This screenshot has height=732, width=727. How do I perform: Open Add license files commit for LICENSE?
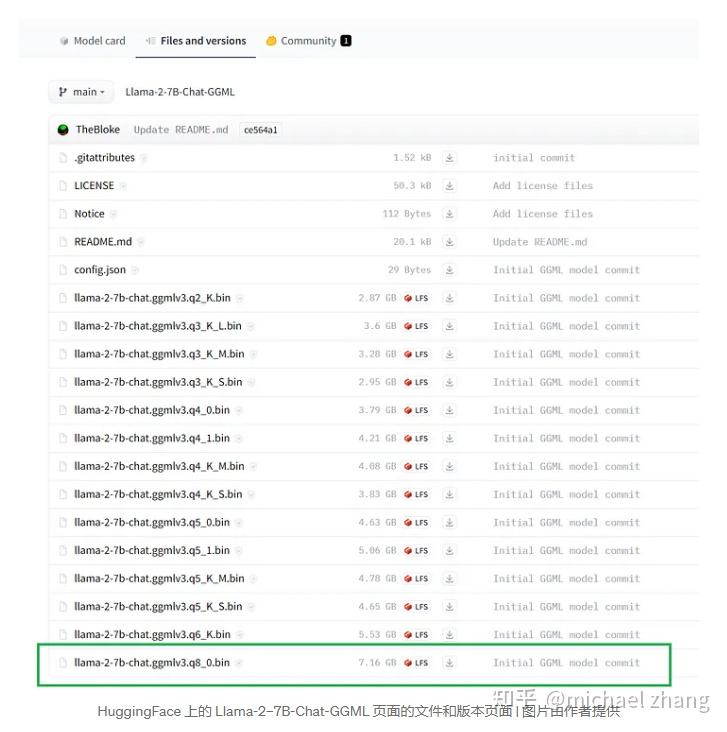pyautogui.click(x=543, y=186)
